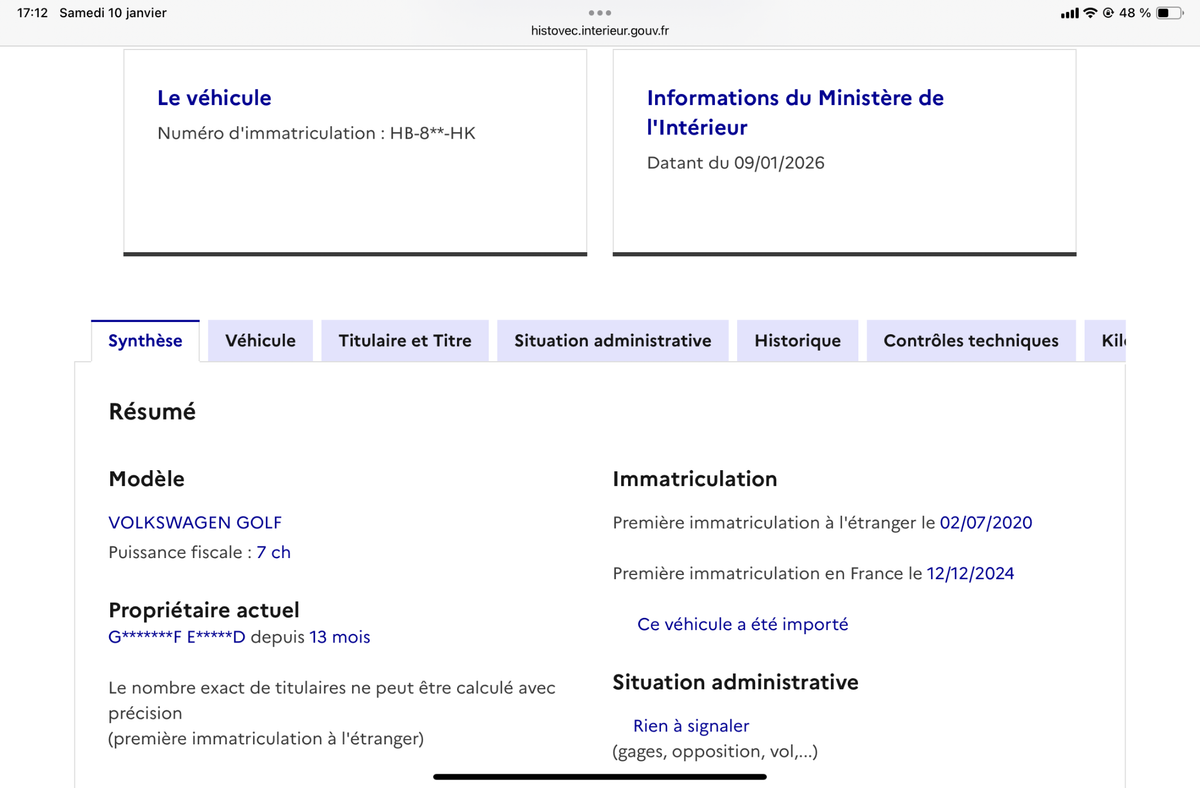1200x788 pixels.
Task: Tap the Wi-Fi status icon
Action: tap(1090, 13)
